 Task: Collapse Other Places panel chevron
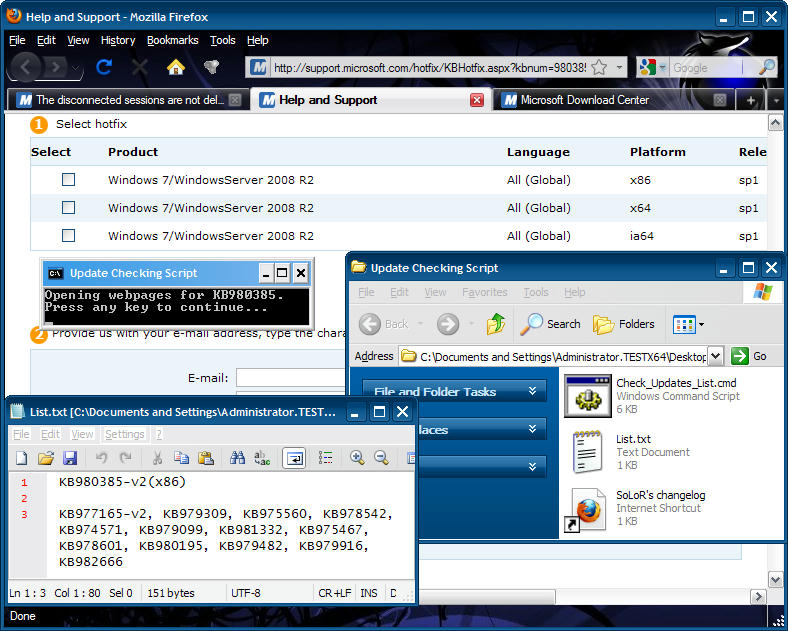pyautogui.click(x=532, y=429)
